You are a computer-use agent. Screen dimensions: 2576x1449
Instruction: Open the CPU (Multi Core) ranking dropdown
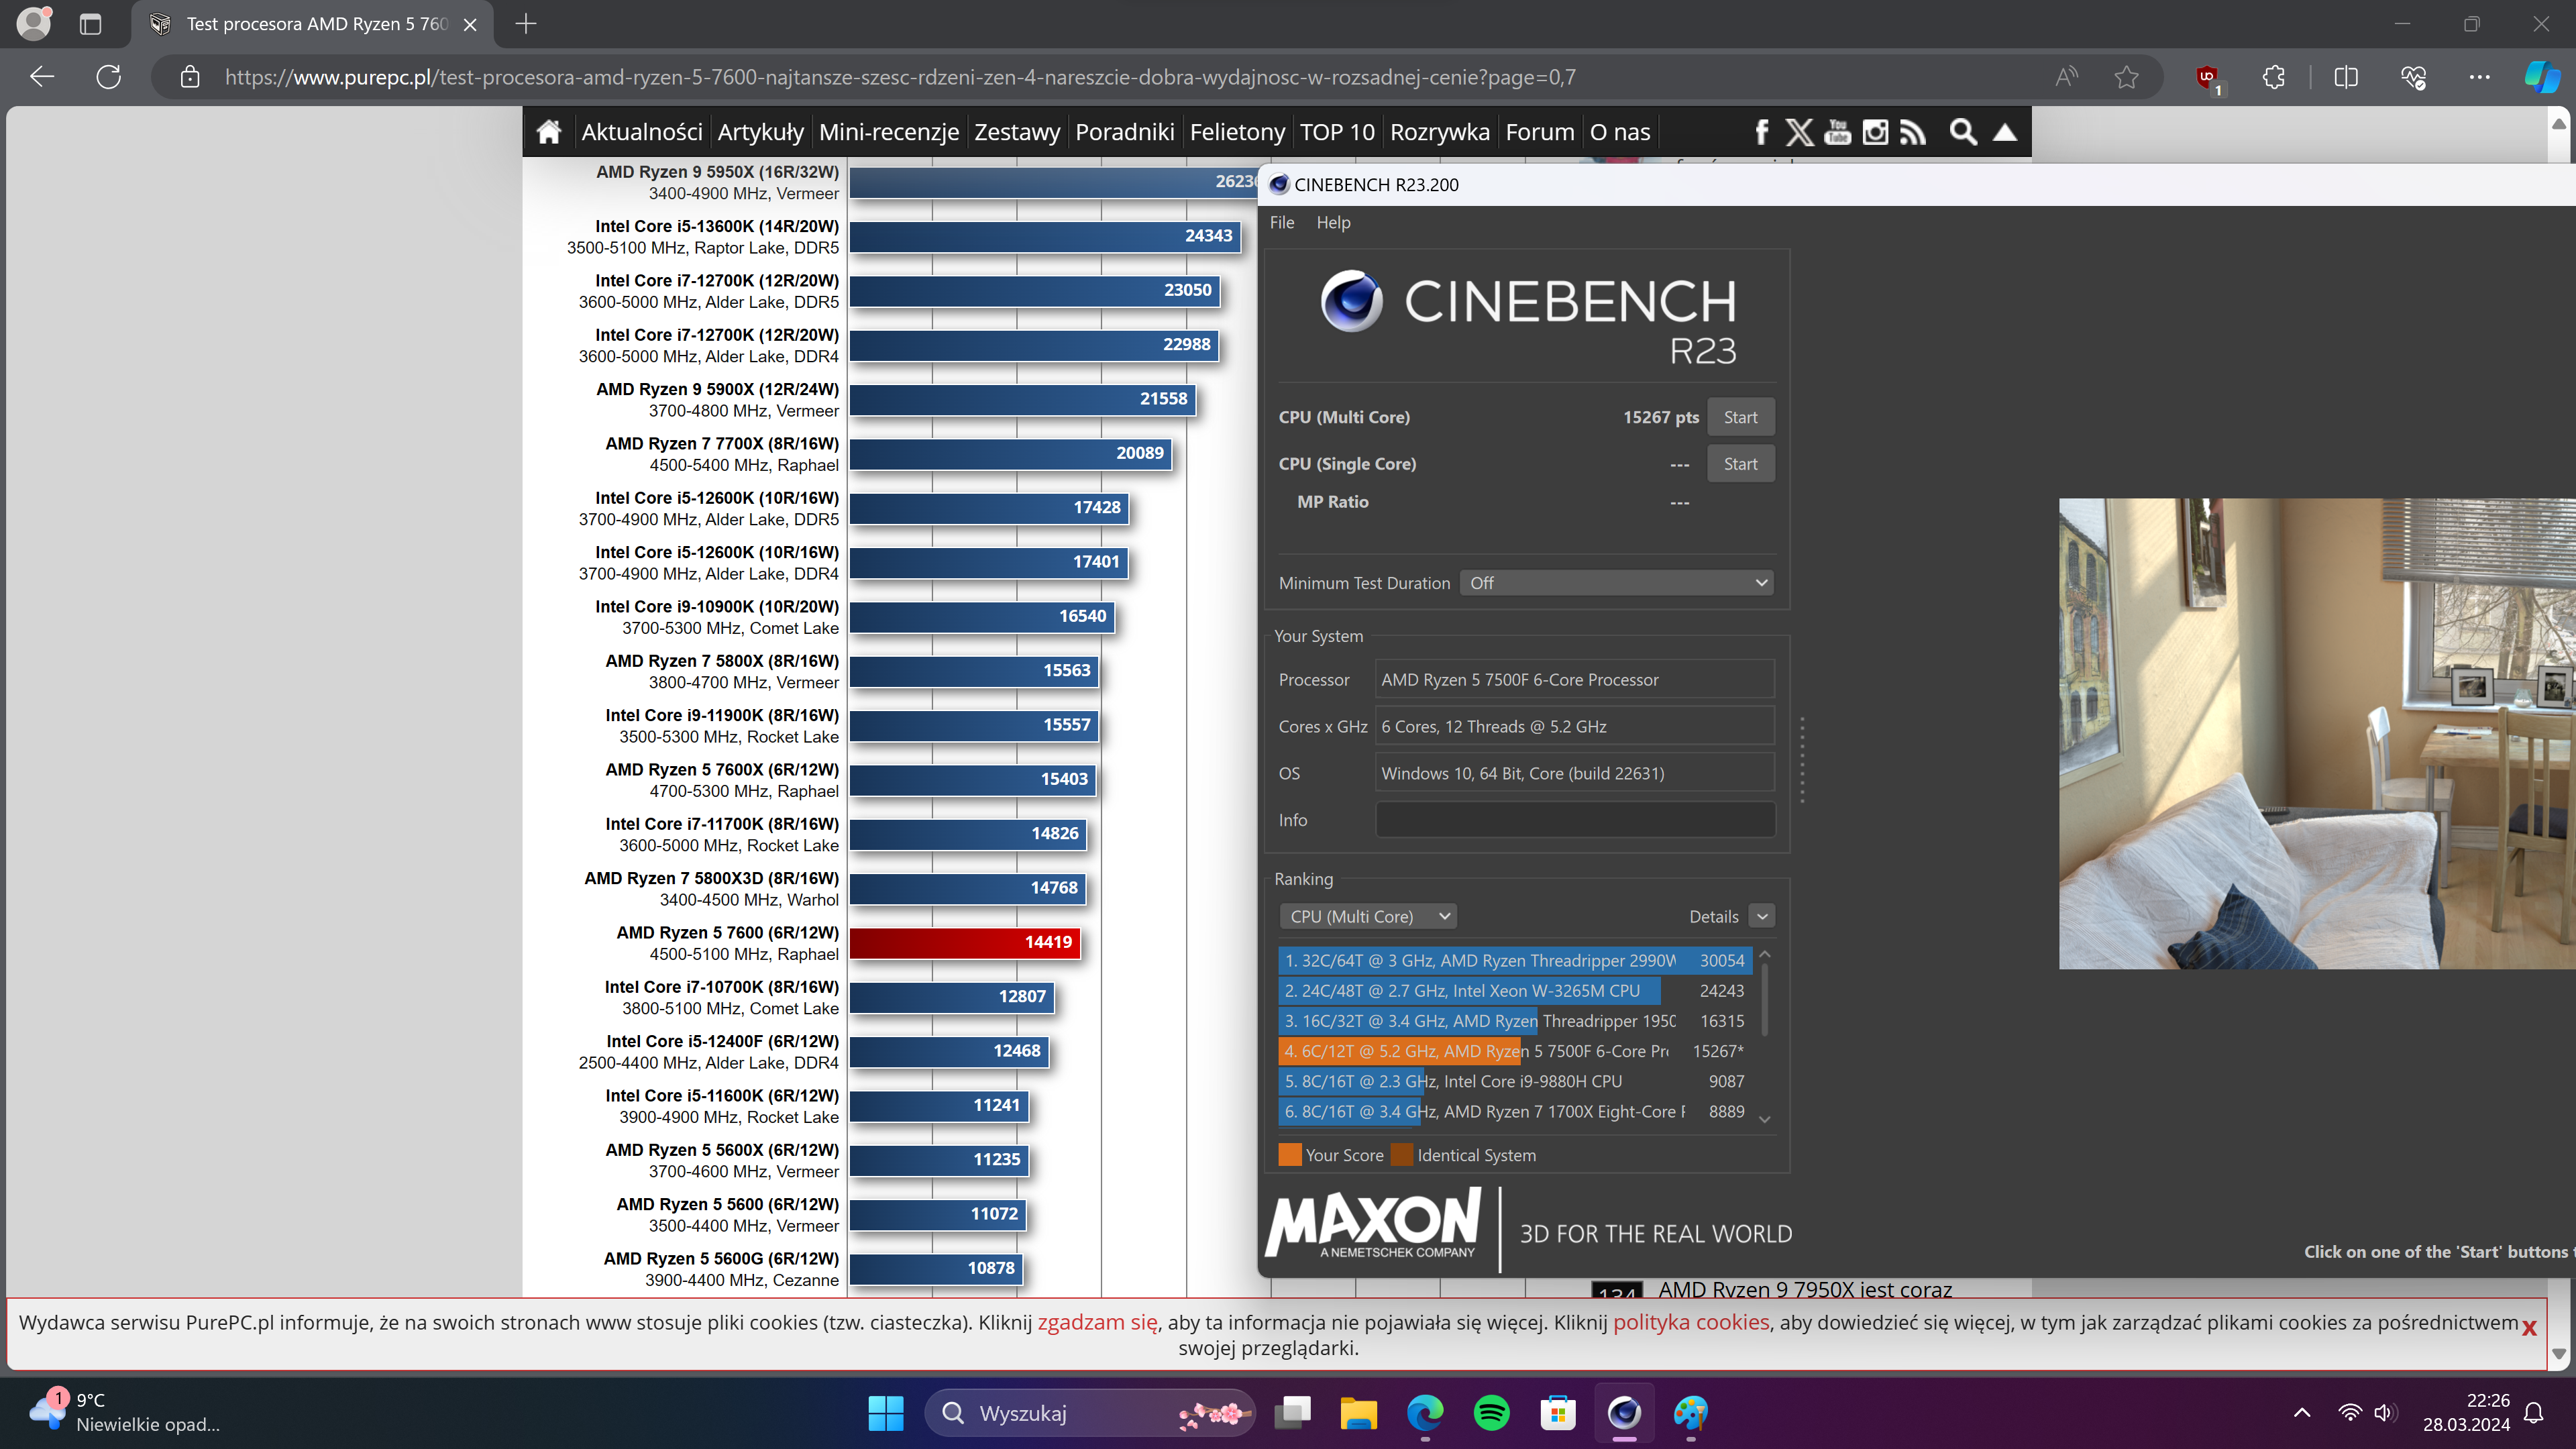click(x=1367, y=916)
